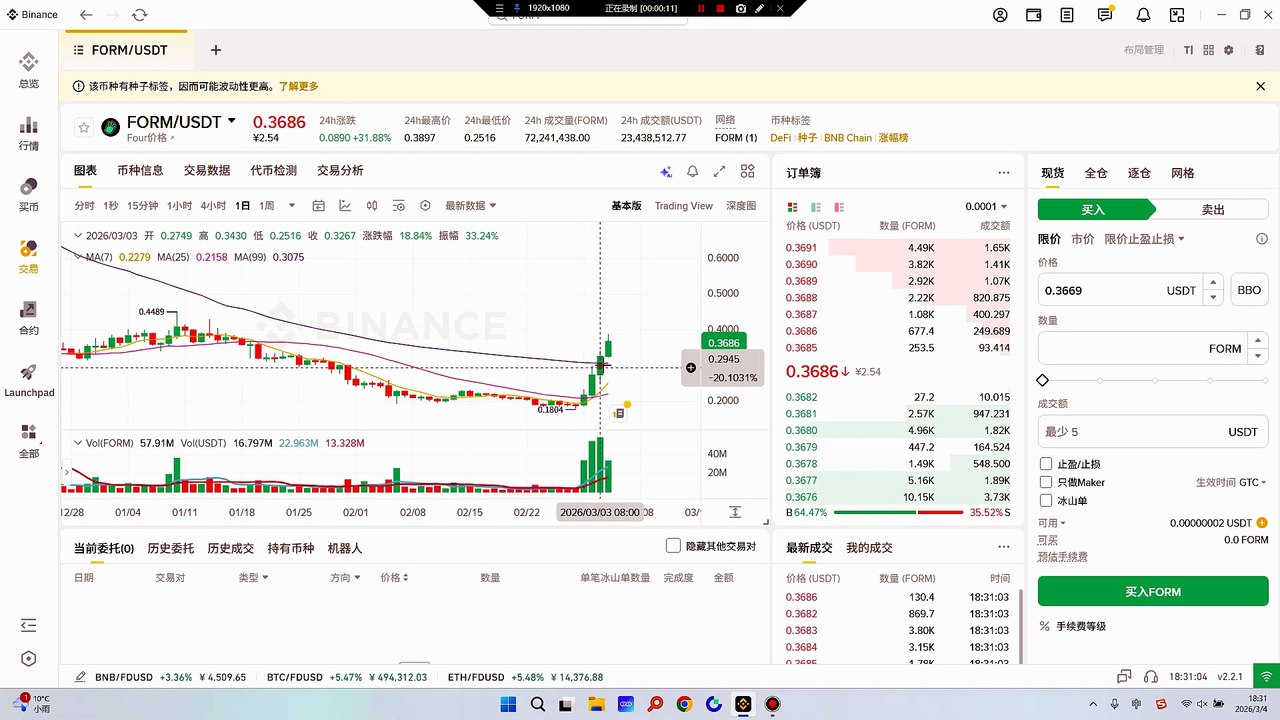Click the 布局管理 layout management link
This screenshot has height=720, width=1280.
pos(1144,50)
